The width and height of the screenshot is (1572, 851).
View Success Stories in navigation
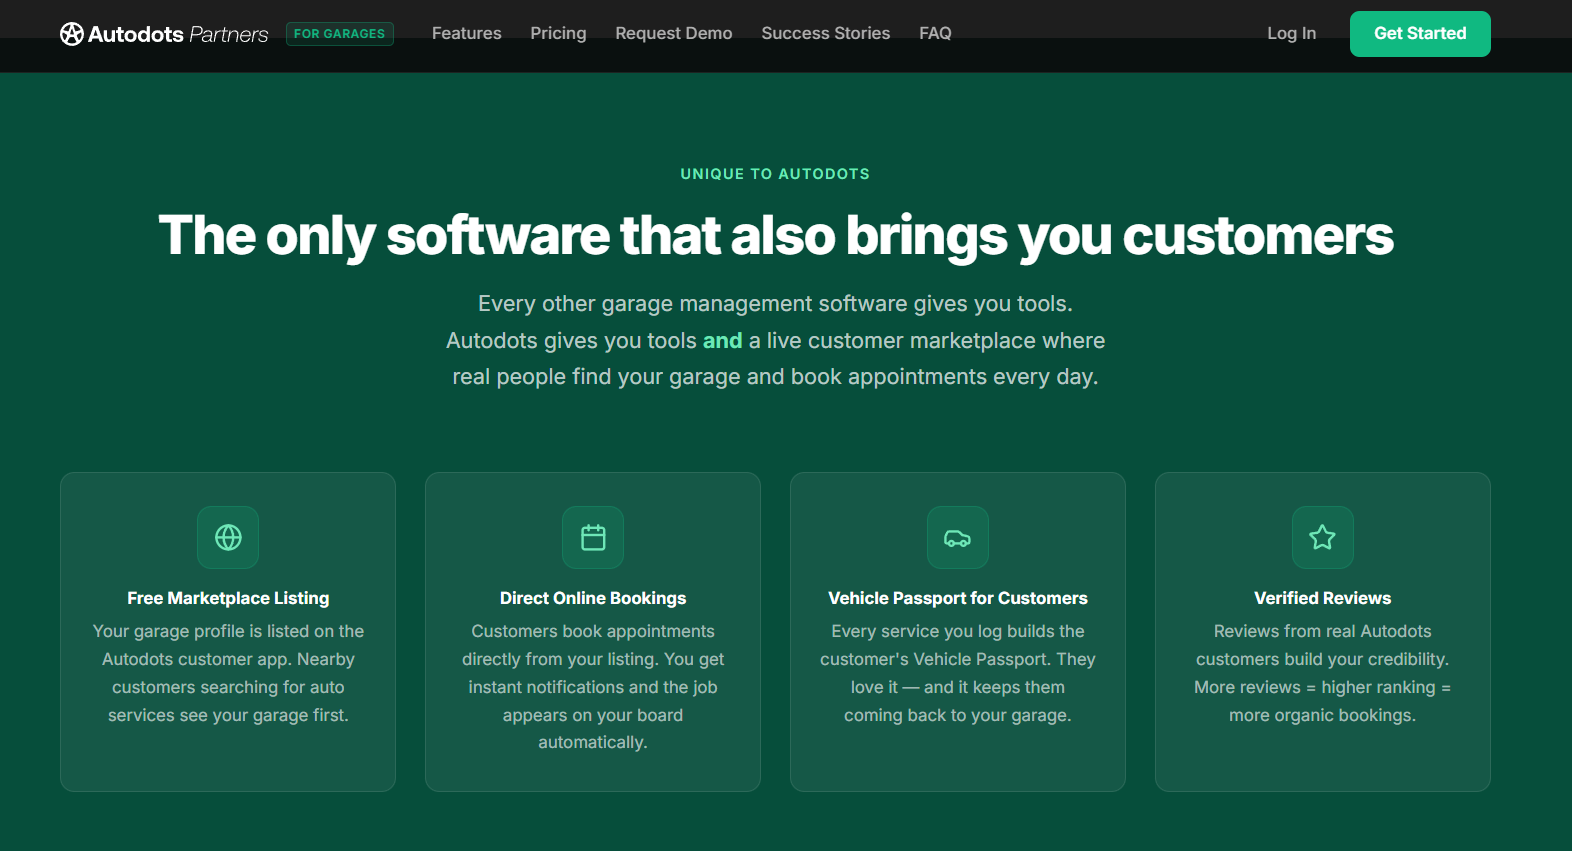[x=826, y=33]
